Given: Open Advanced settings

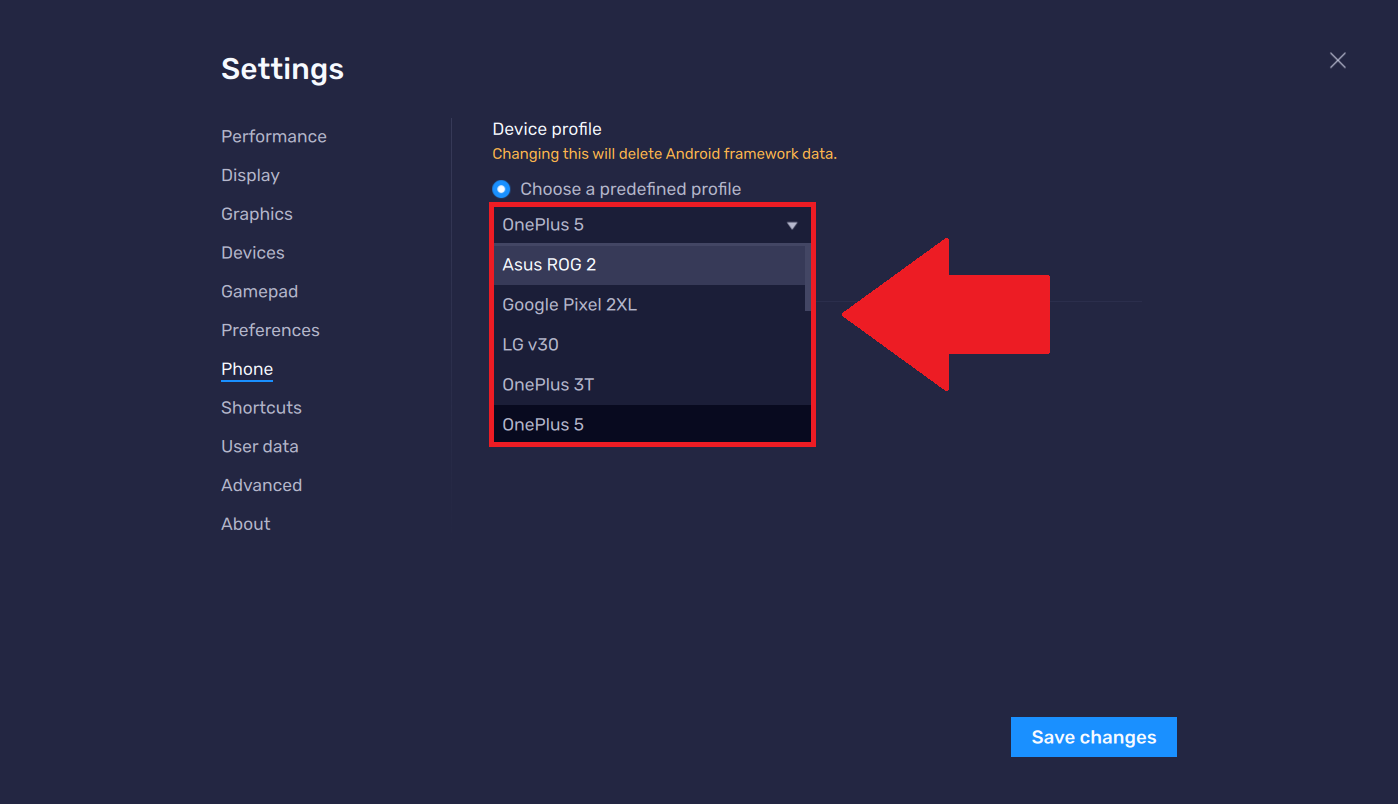Looking at the screenshot, I should coord(261,484).
